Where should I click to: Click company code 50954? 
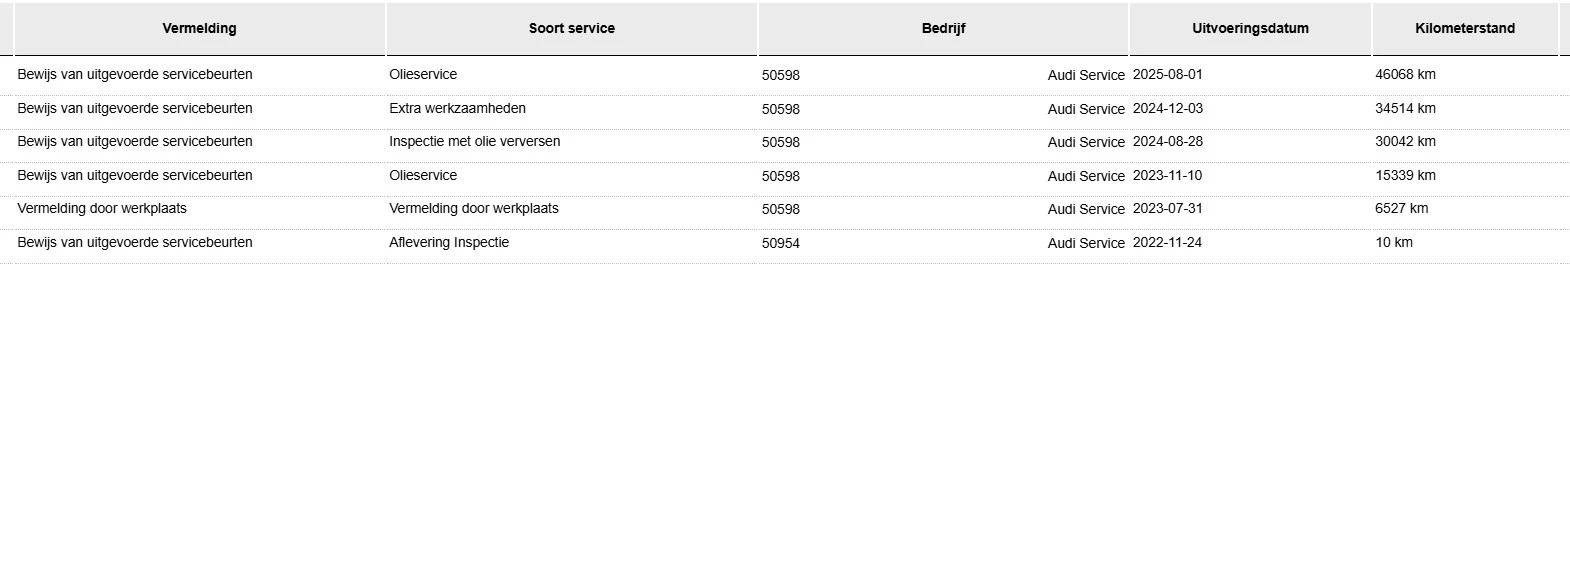pyautogui.click(x=780, y=243)
